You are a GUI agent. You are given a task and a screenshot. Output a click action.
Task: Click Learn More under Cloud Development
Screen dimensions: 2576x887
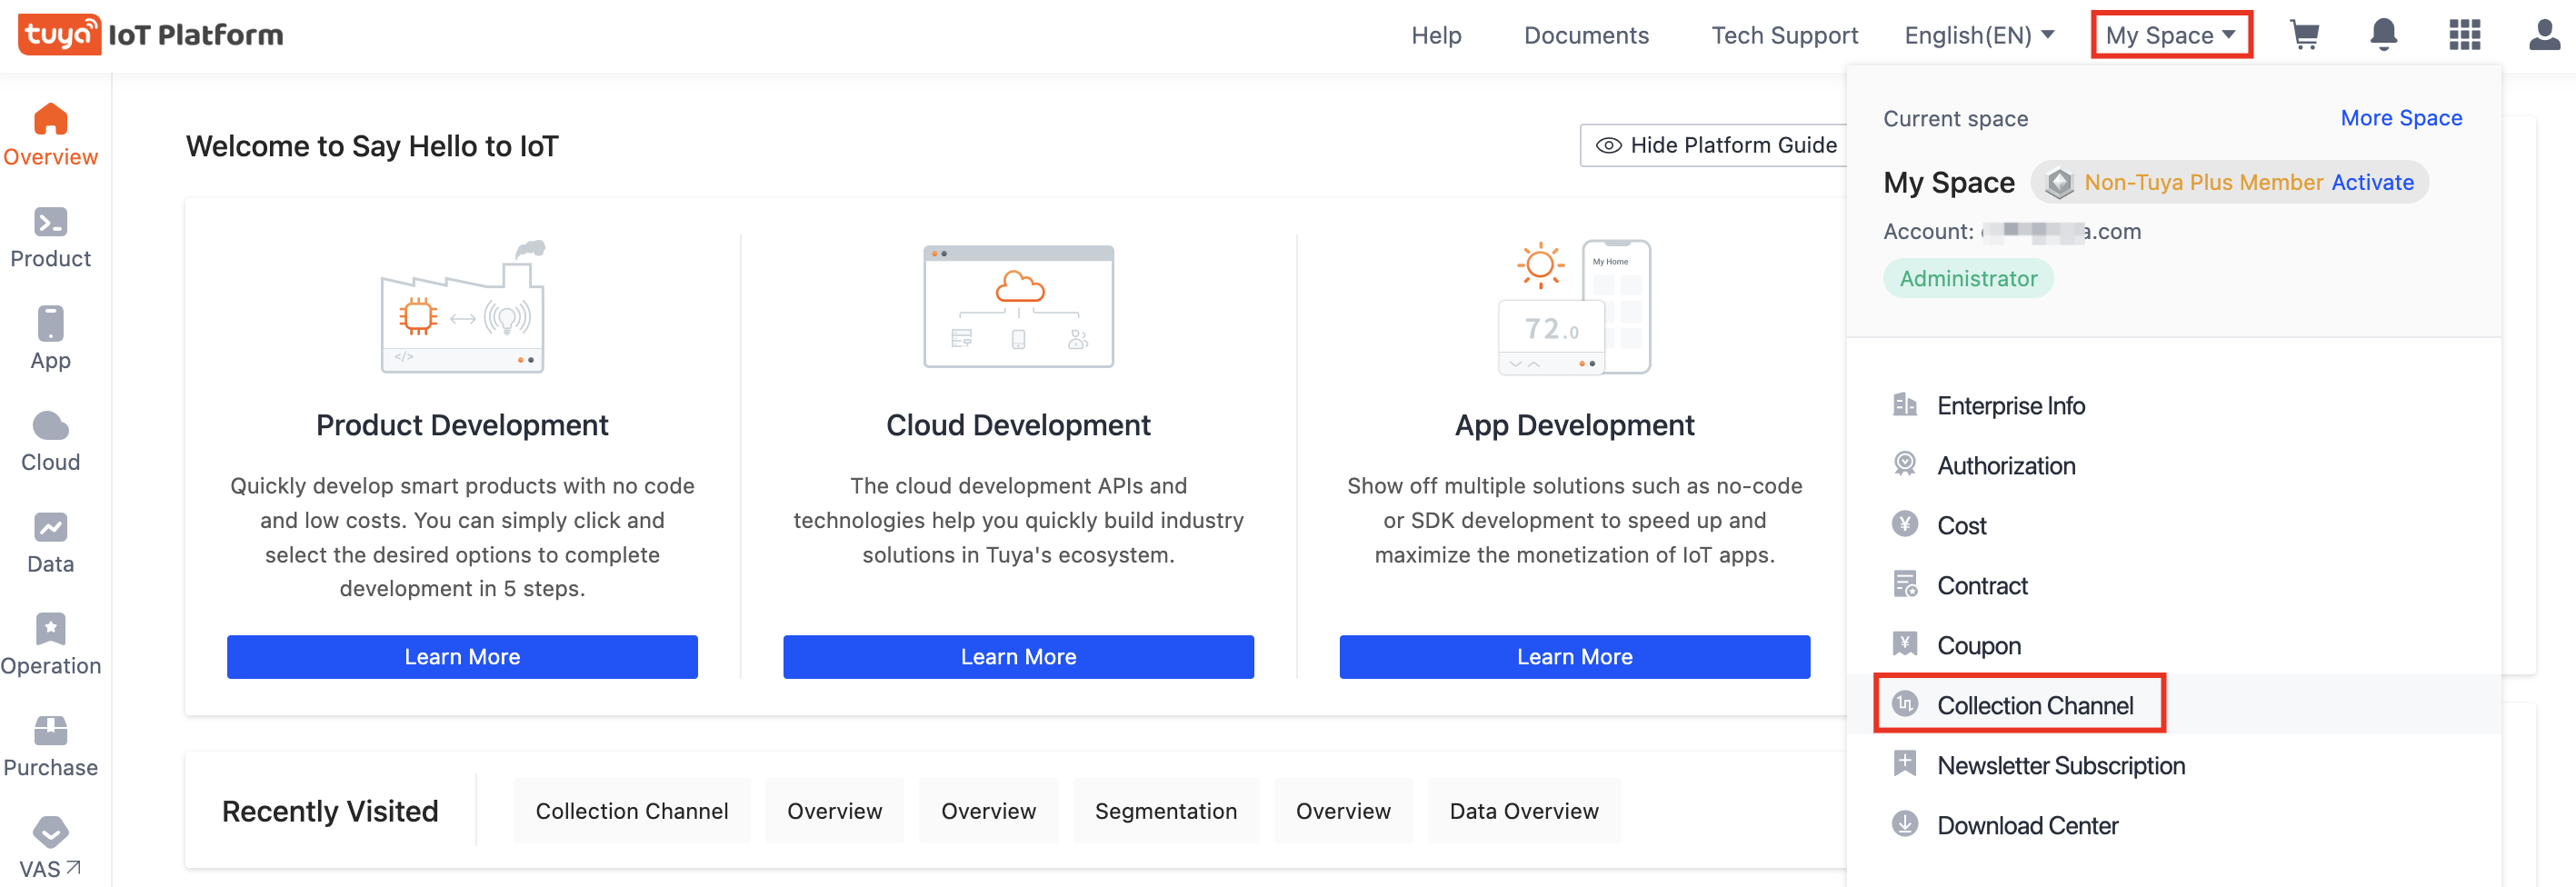click(x=1017, y=656)
